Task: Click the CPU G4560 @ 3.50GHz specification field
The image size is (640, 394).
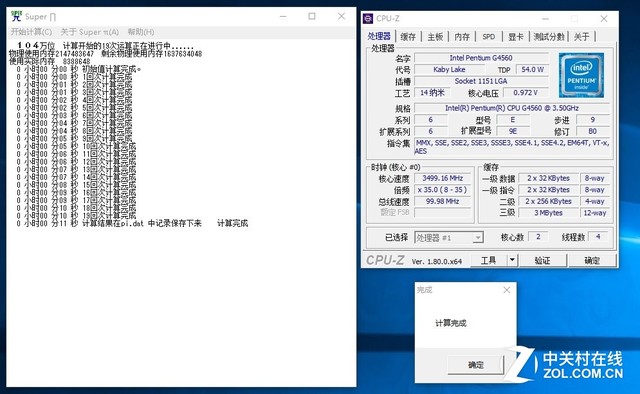Action: click(x=512, y=108)
